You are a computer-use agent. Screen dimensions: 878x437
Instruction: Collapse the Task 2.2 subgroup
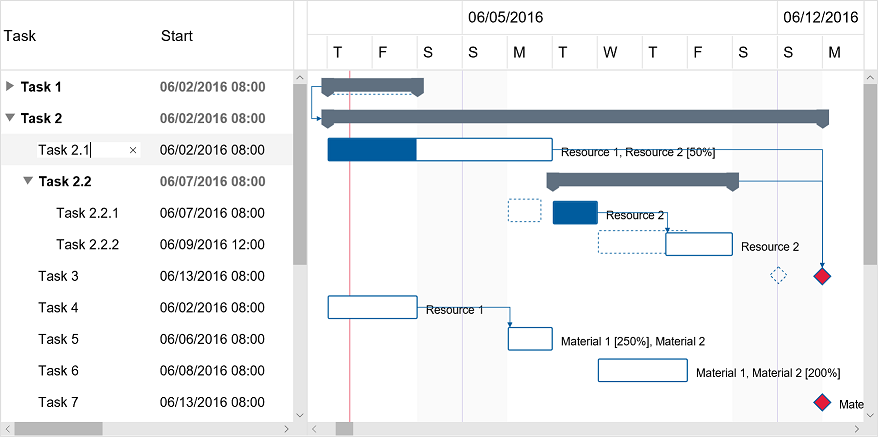tap(28, 182)
